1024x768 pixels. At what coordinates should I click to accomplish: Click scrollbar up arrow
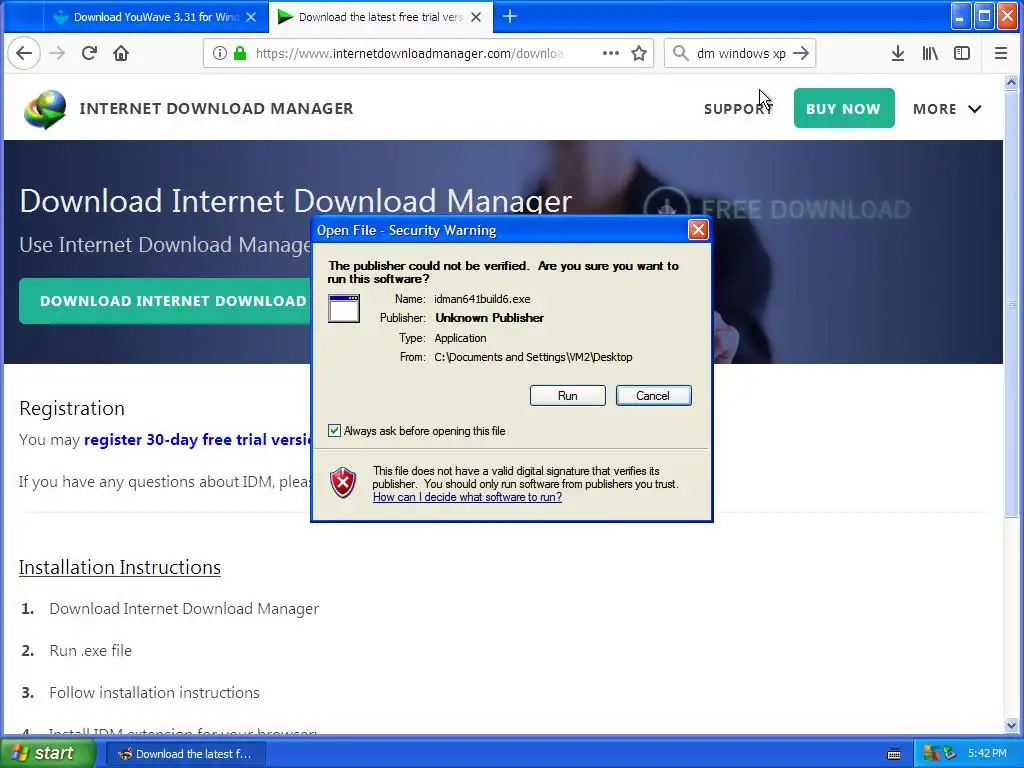pyautogui.click(x=1011, y=82)
